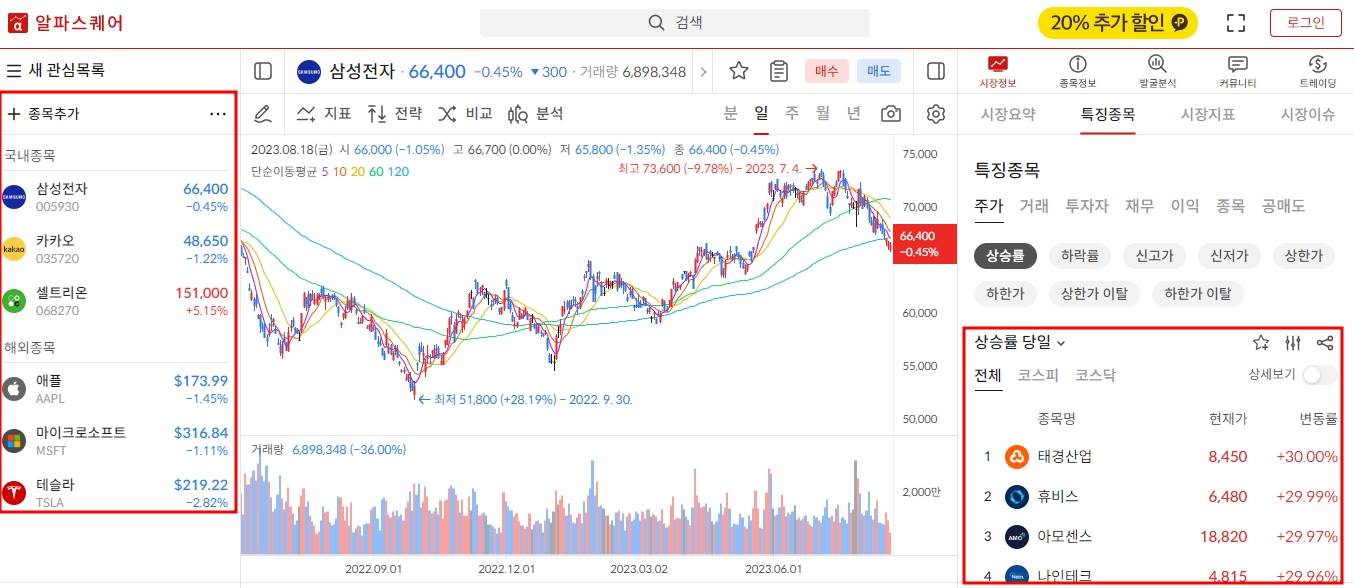Select the 상한가 filter chip

(1304, 256)
